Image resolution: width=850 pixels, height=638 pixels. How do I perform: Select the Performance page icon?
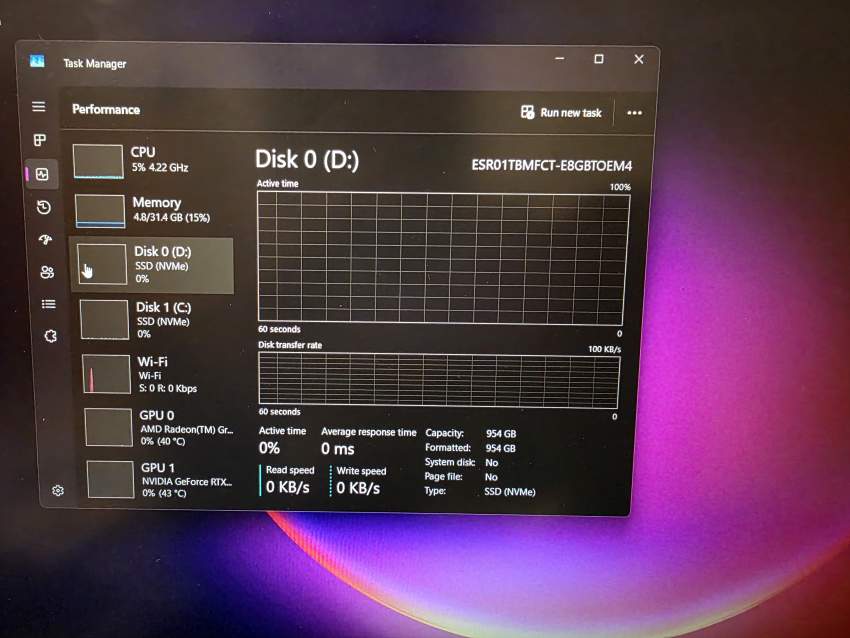(x=42, y=174)
